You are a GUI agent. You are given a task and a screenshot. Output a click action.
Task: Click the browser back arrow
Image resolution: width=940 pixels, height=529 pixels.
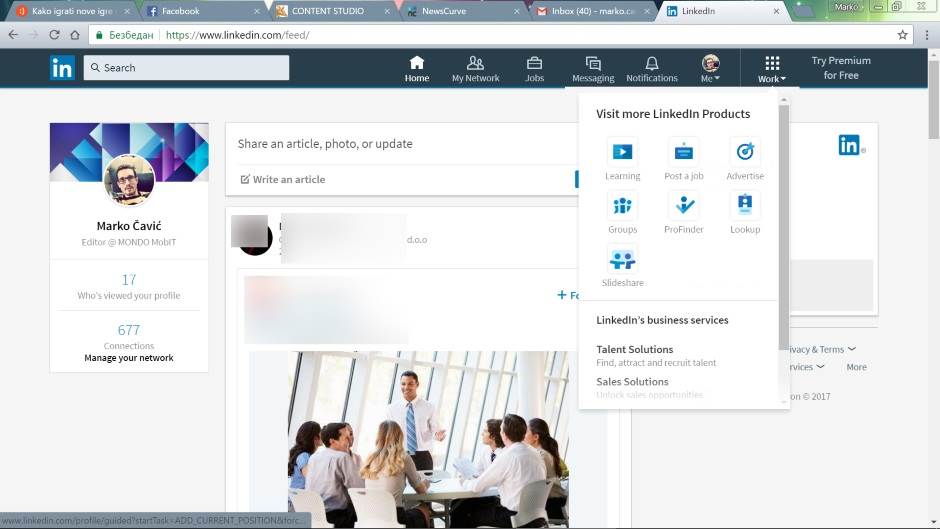(13, 35)
